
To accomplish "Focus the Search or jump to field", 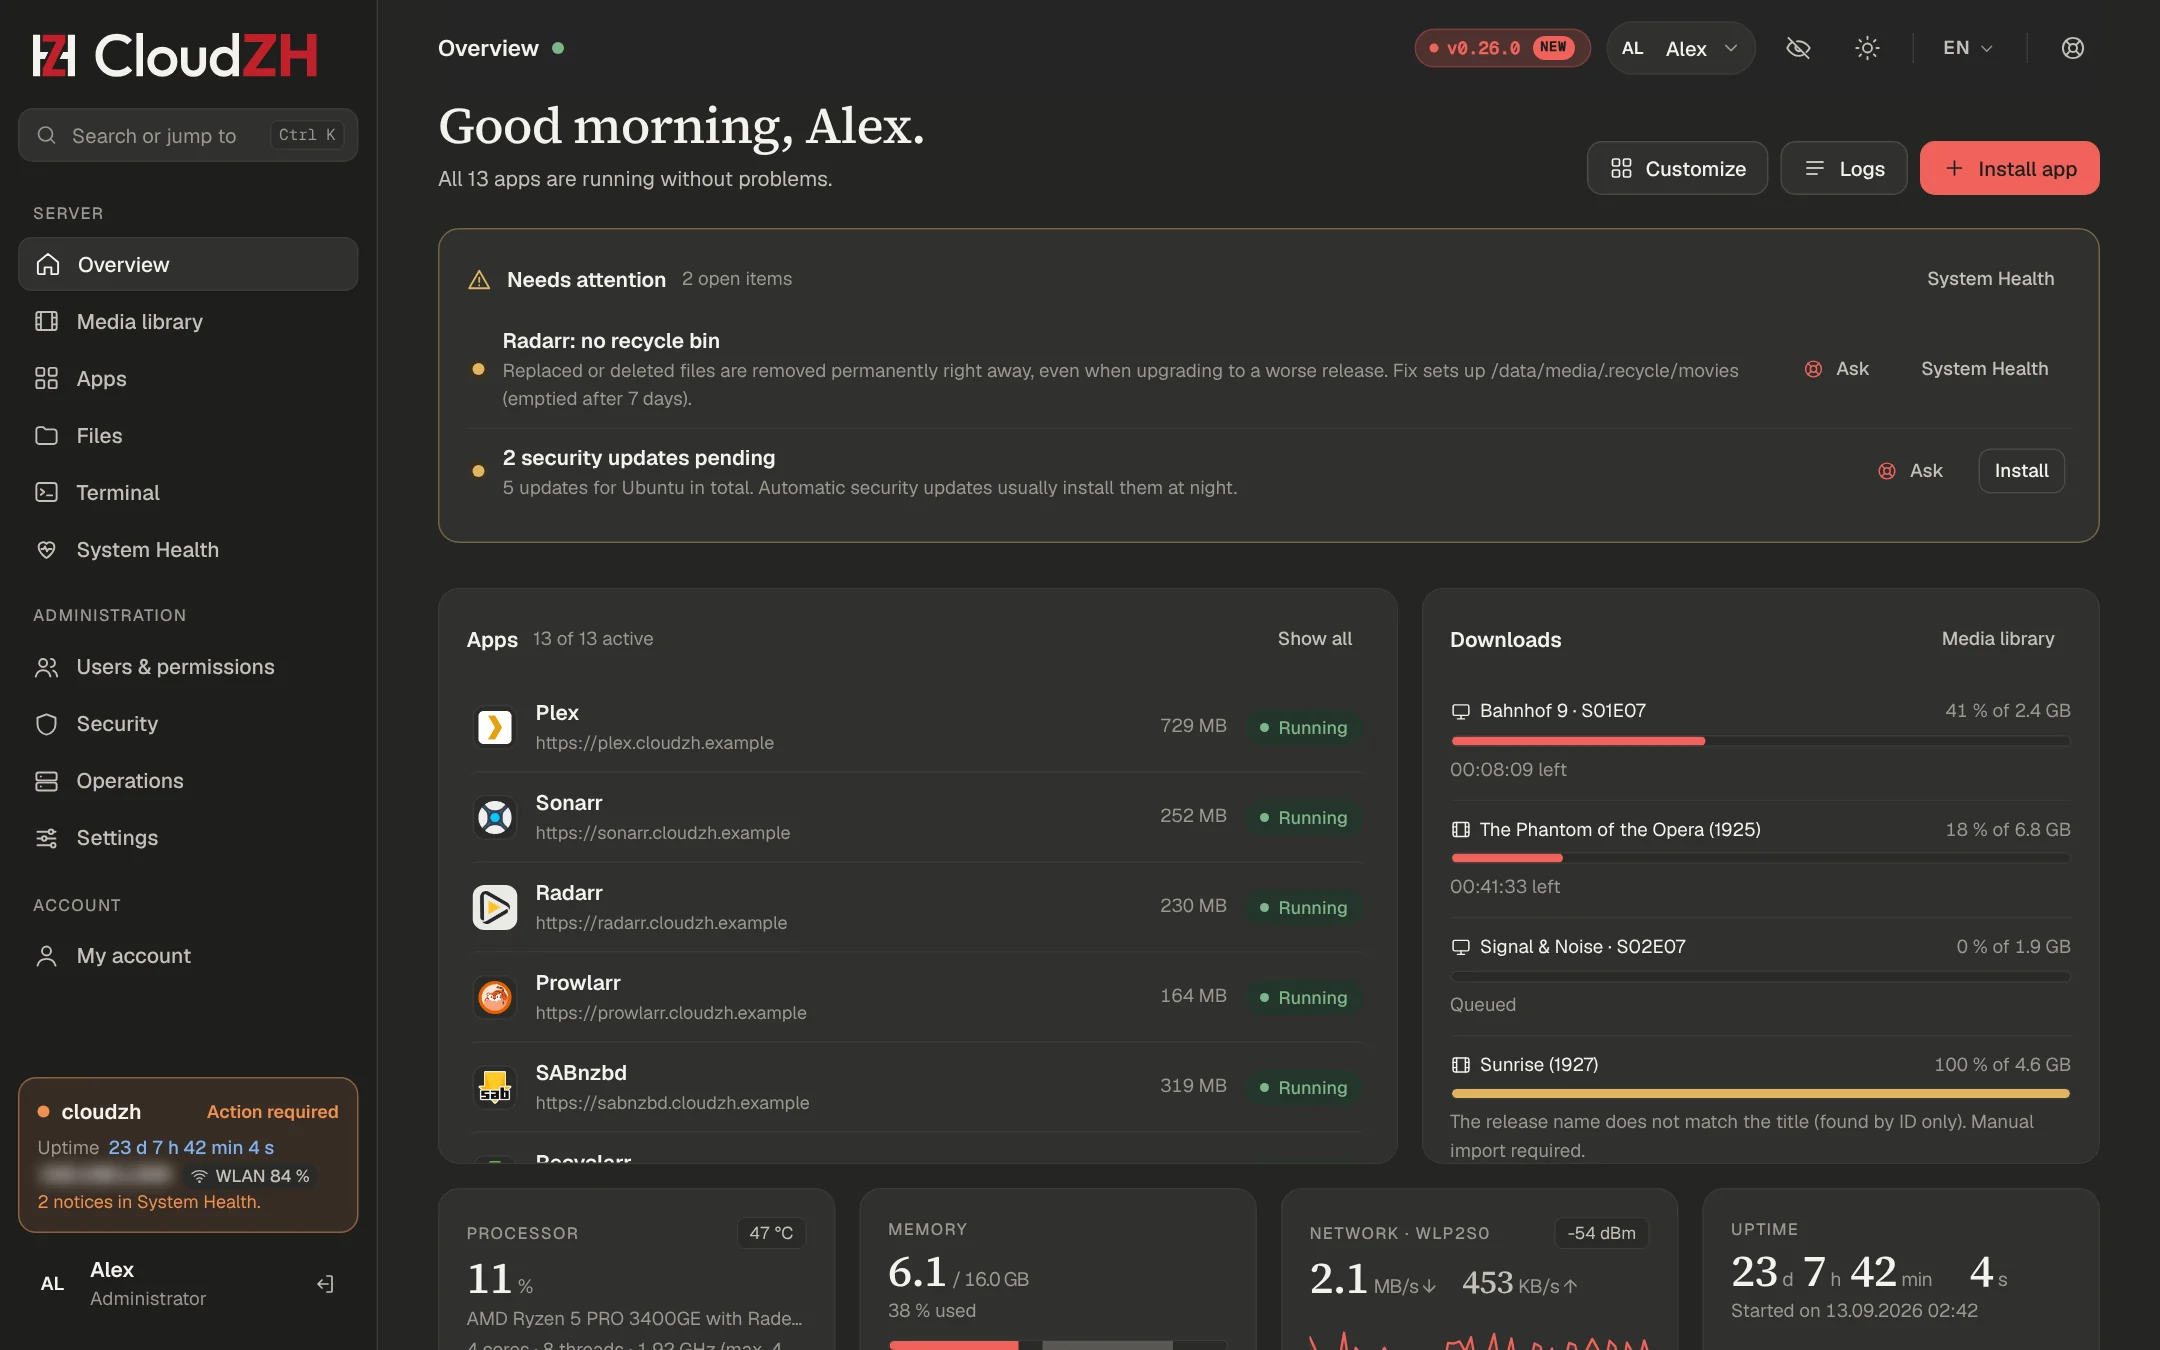I will pos(188,135).
